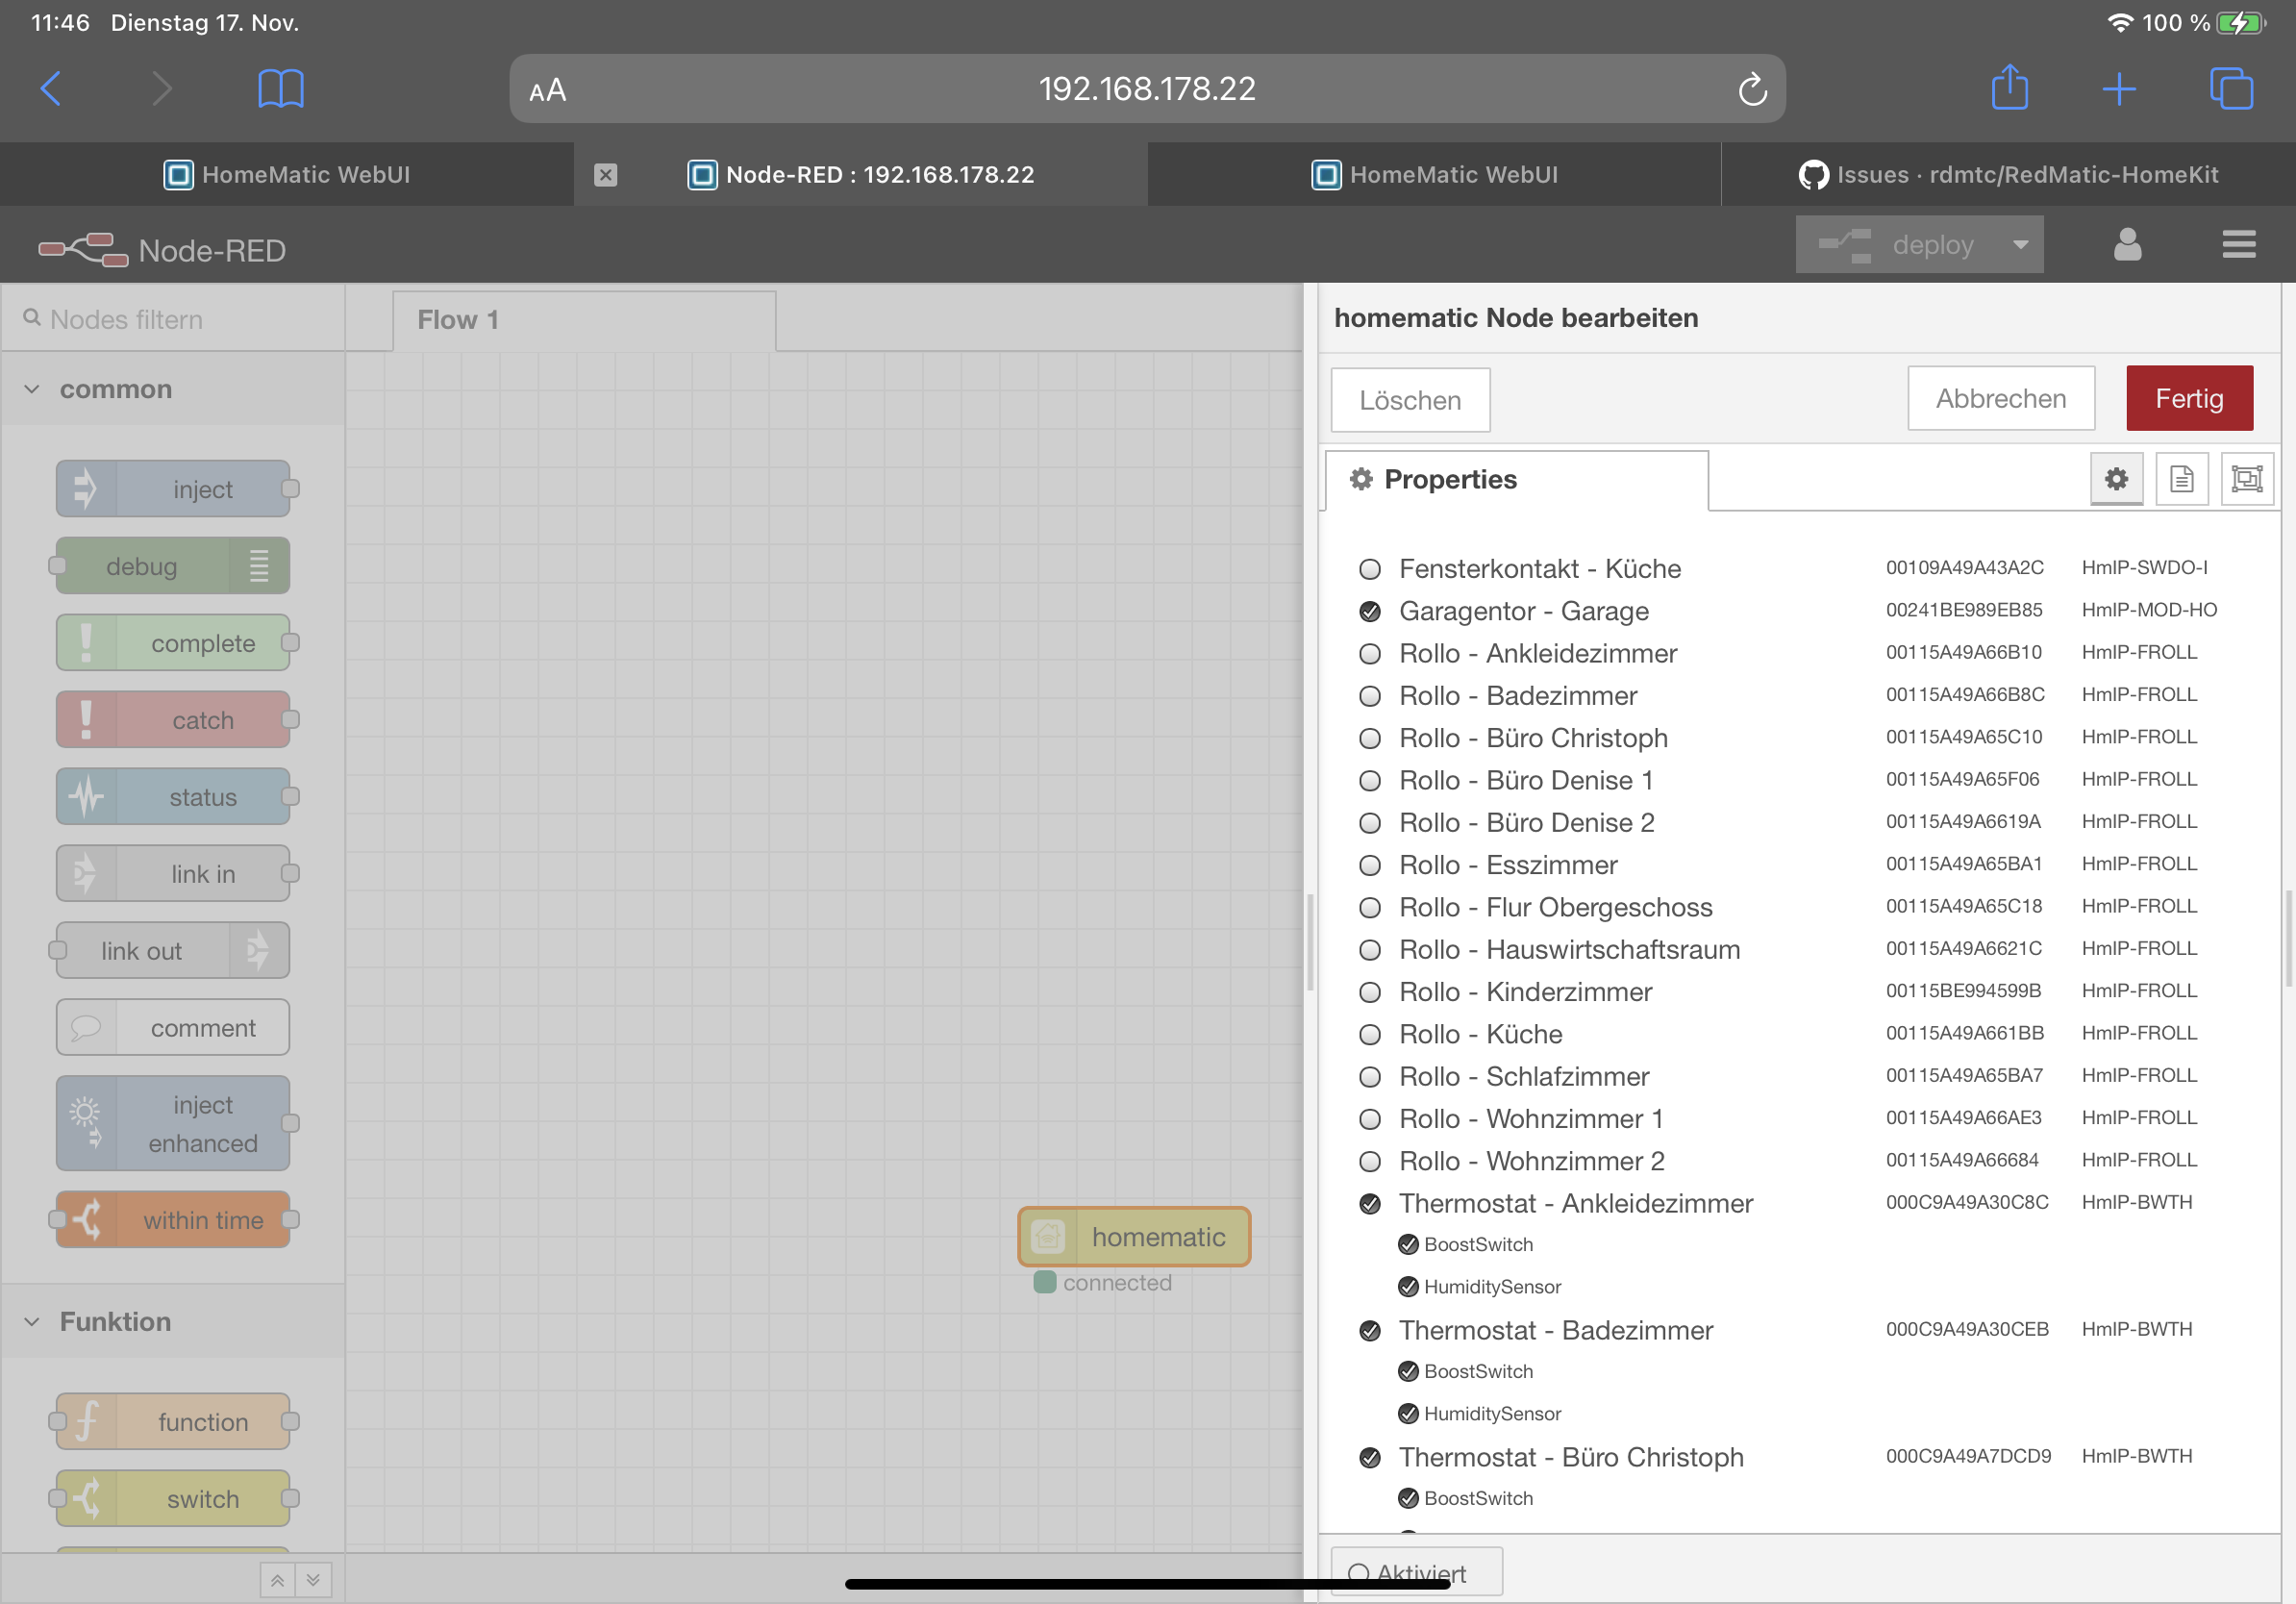Open the Node-RED hamburger menu
The width and height of the screenshot is (2296, 1604).
point(2238,244)
